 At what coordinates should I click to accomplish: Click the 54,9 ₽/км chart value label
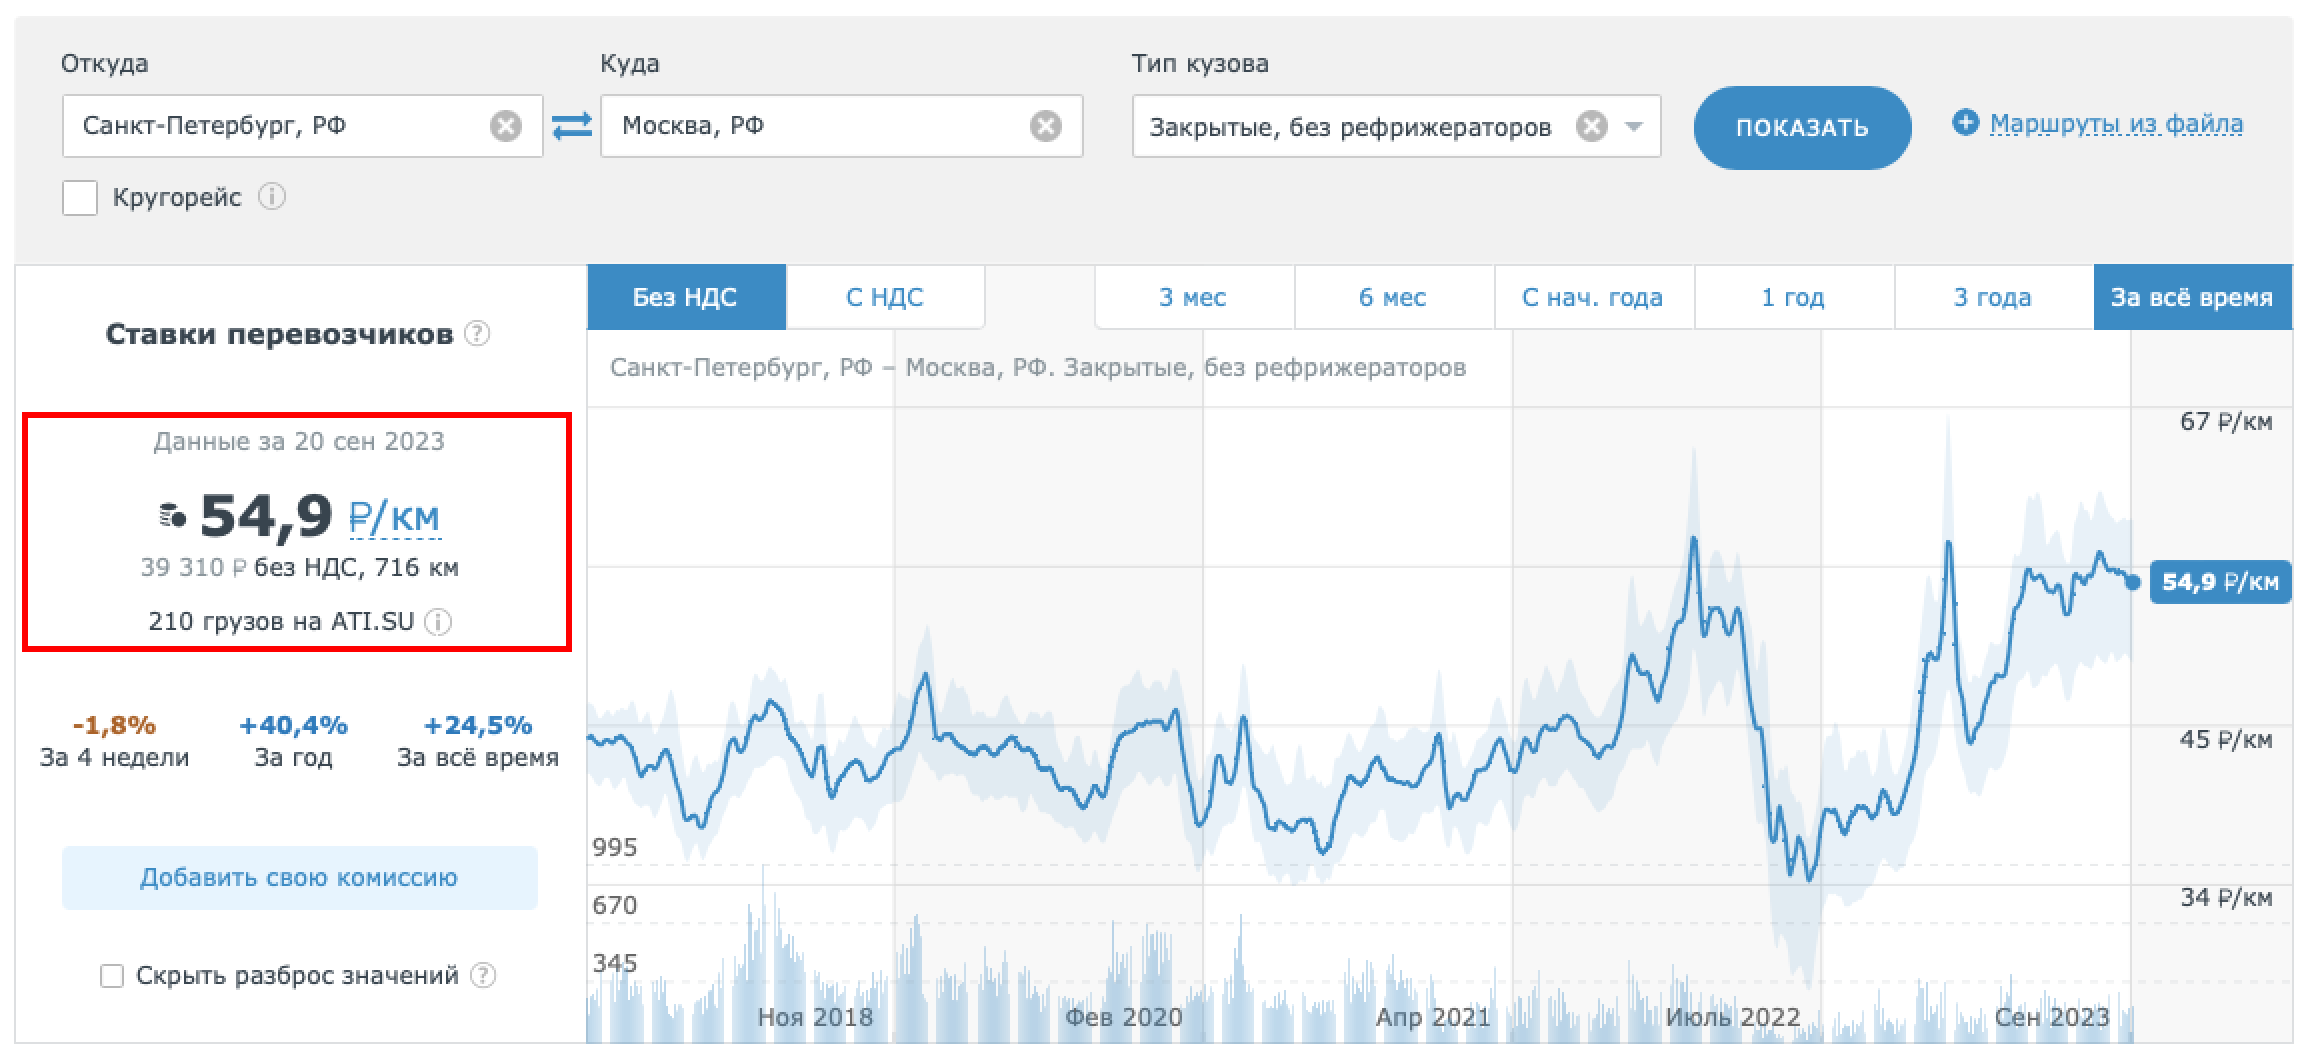2220,582
